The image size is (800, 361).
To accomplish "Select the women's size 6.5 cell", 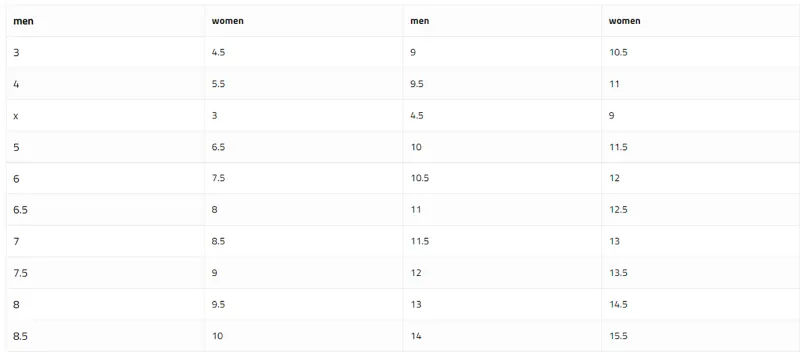I will pyautogui.click(x=304, y=147).
